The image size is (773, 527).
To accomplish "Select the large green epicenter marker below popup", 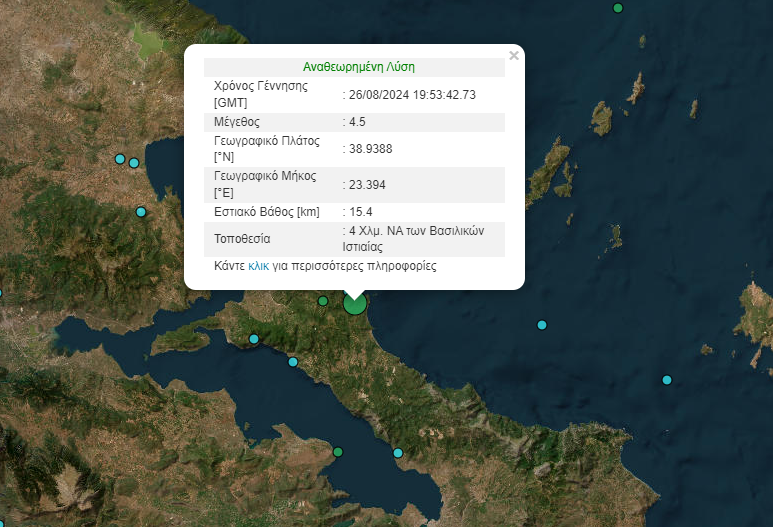I will [354, 303].
